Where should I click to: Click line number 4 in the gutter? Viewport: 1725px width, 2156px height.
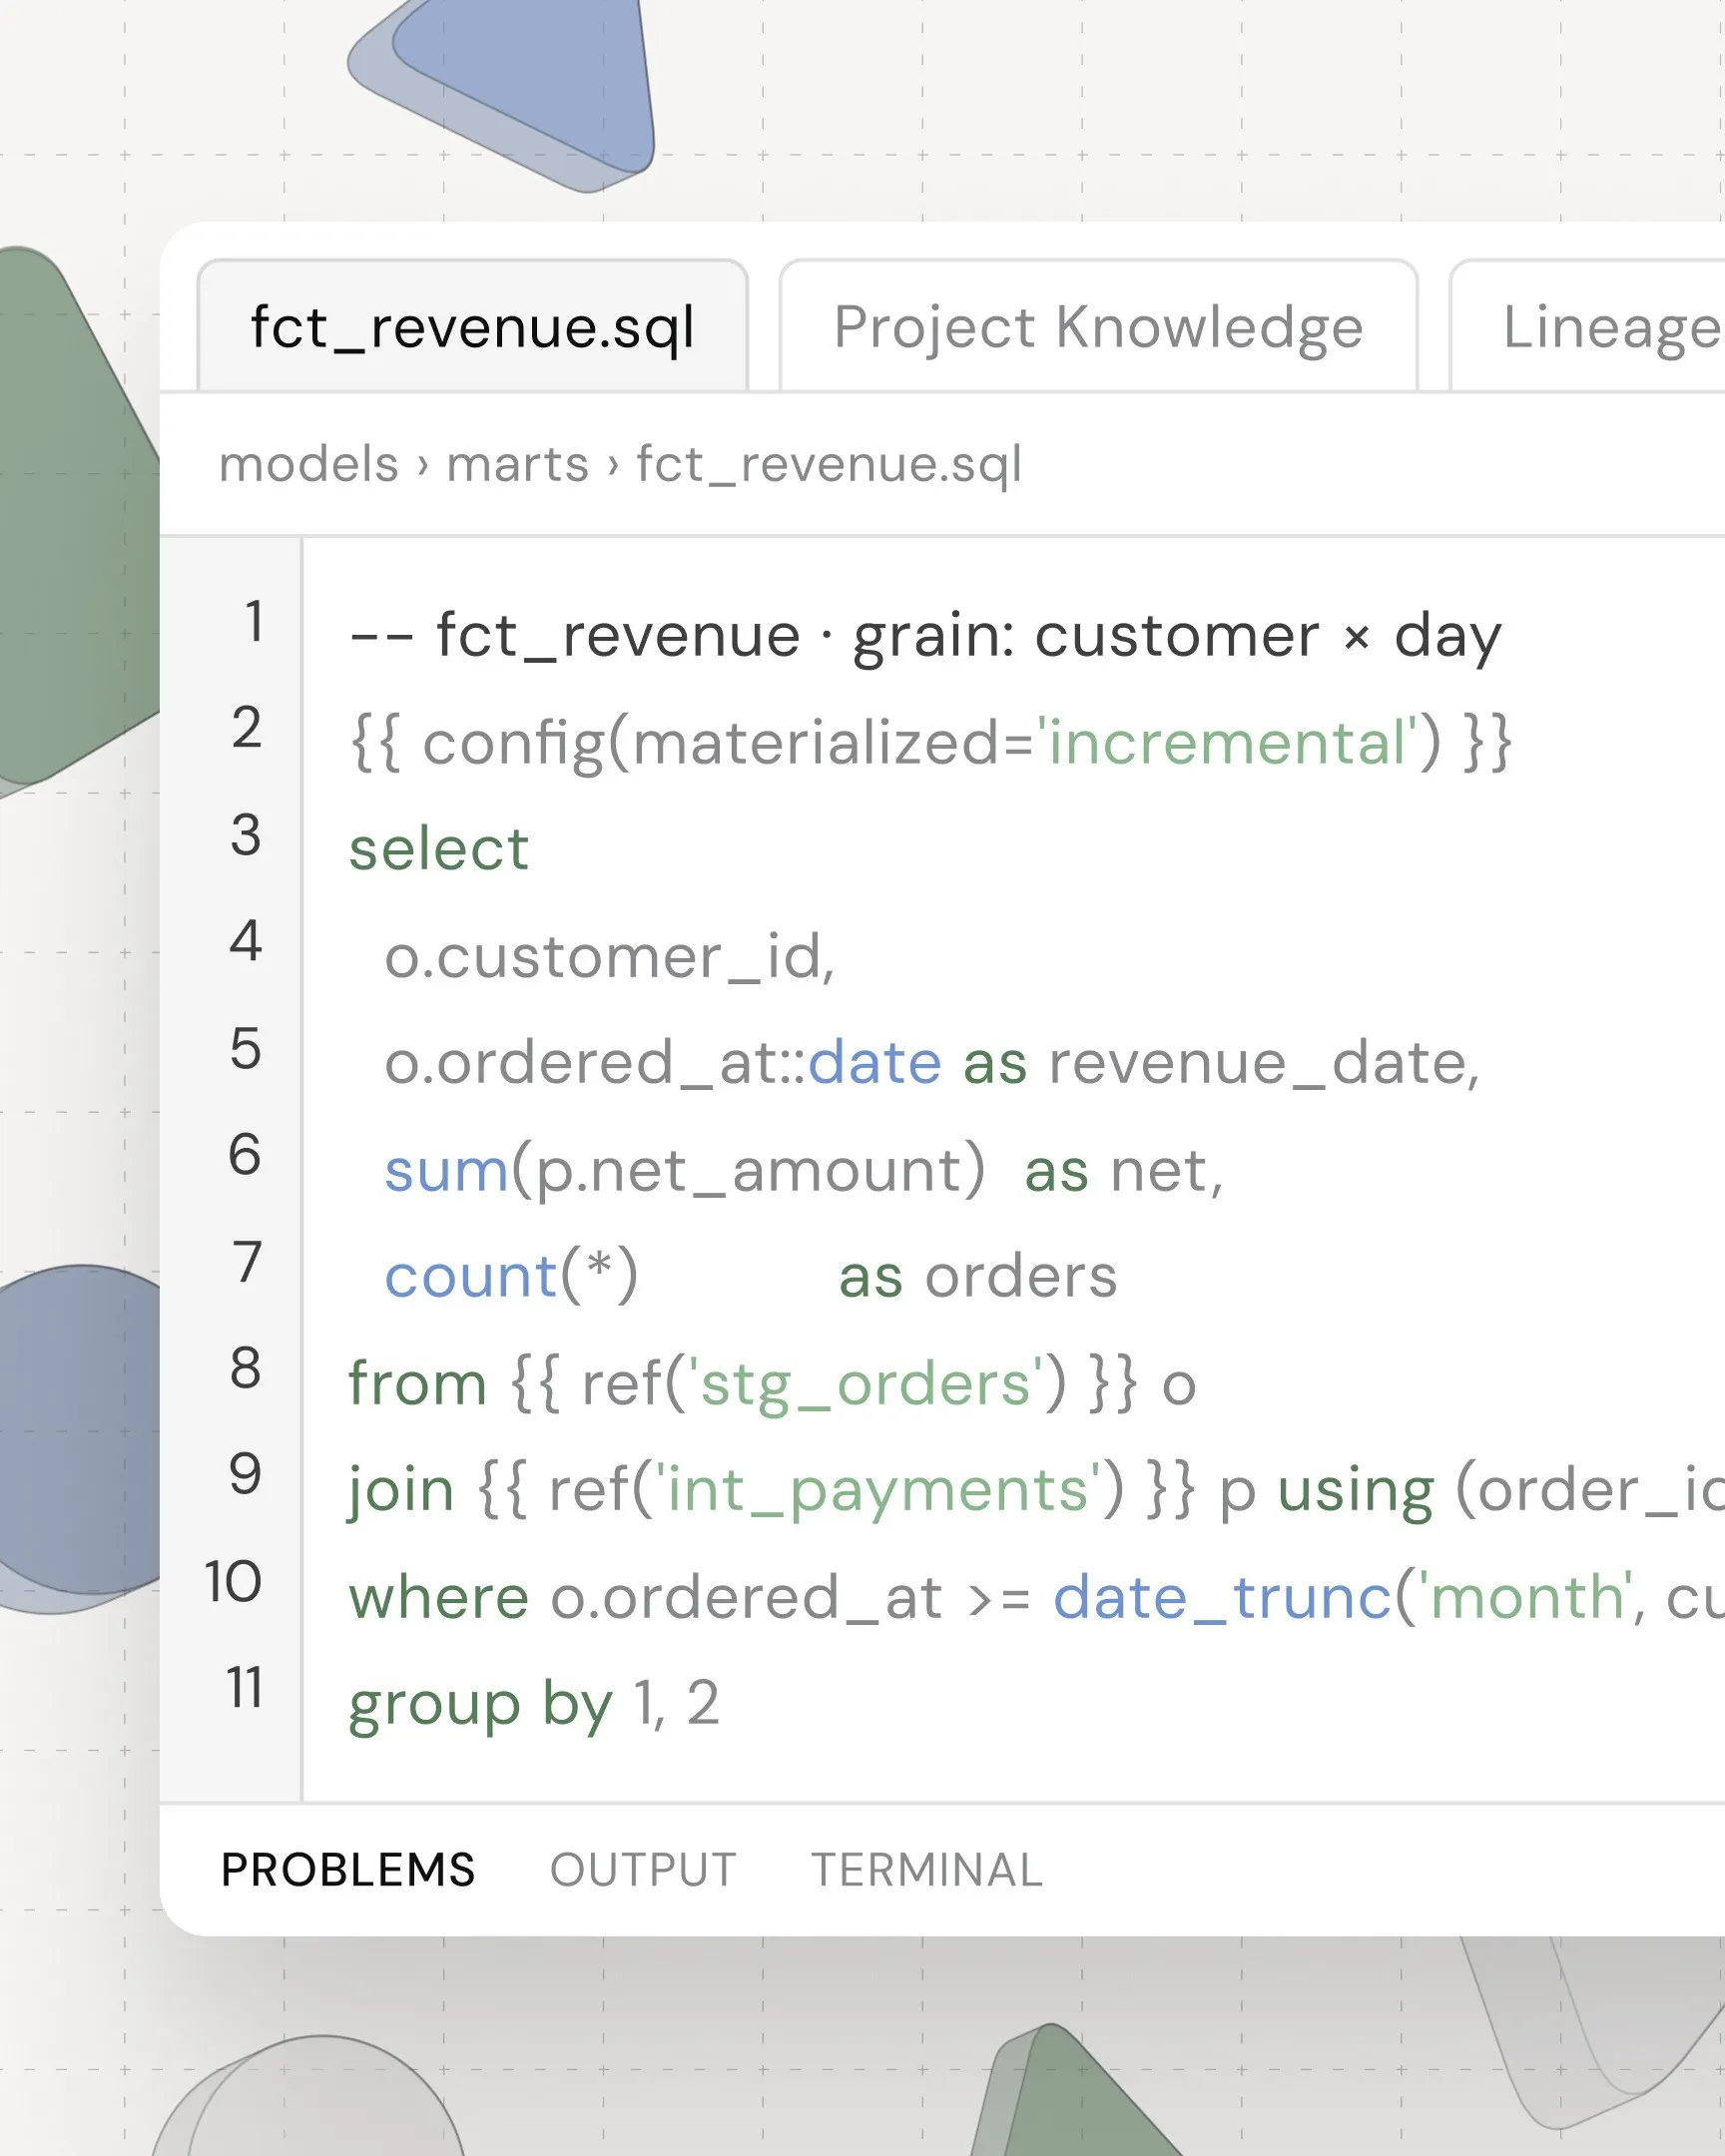[246, 941]
